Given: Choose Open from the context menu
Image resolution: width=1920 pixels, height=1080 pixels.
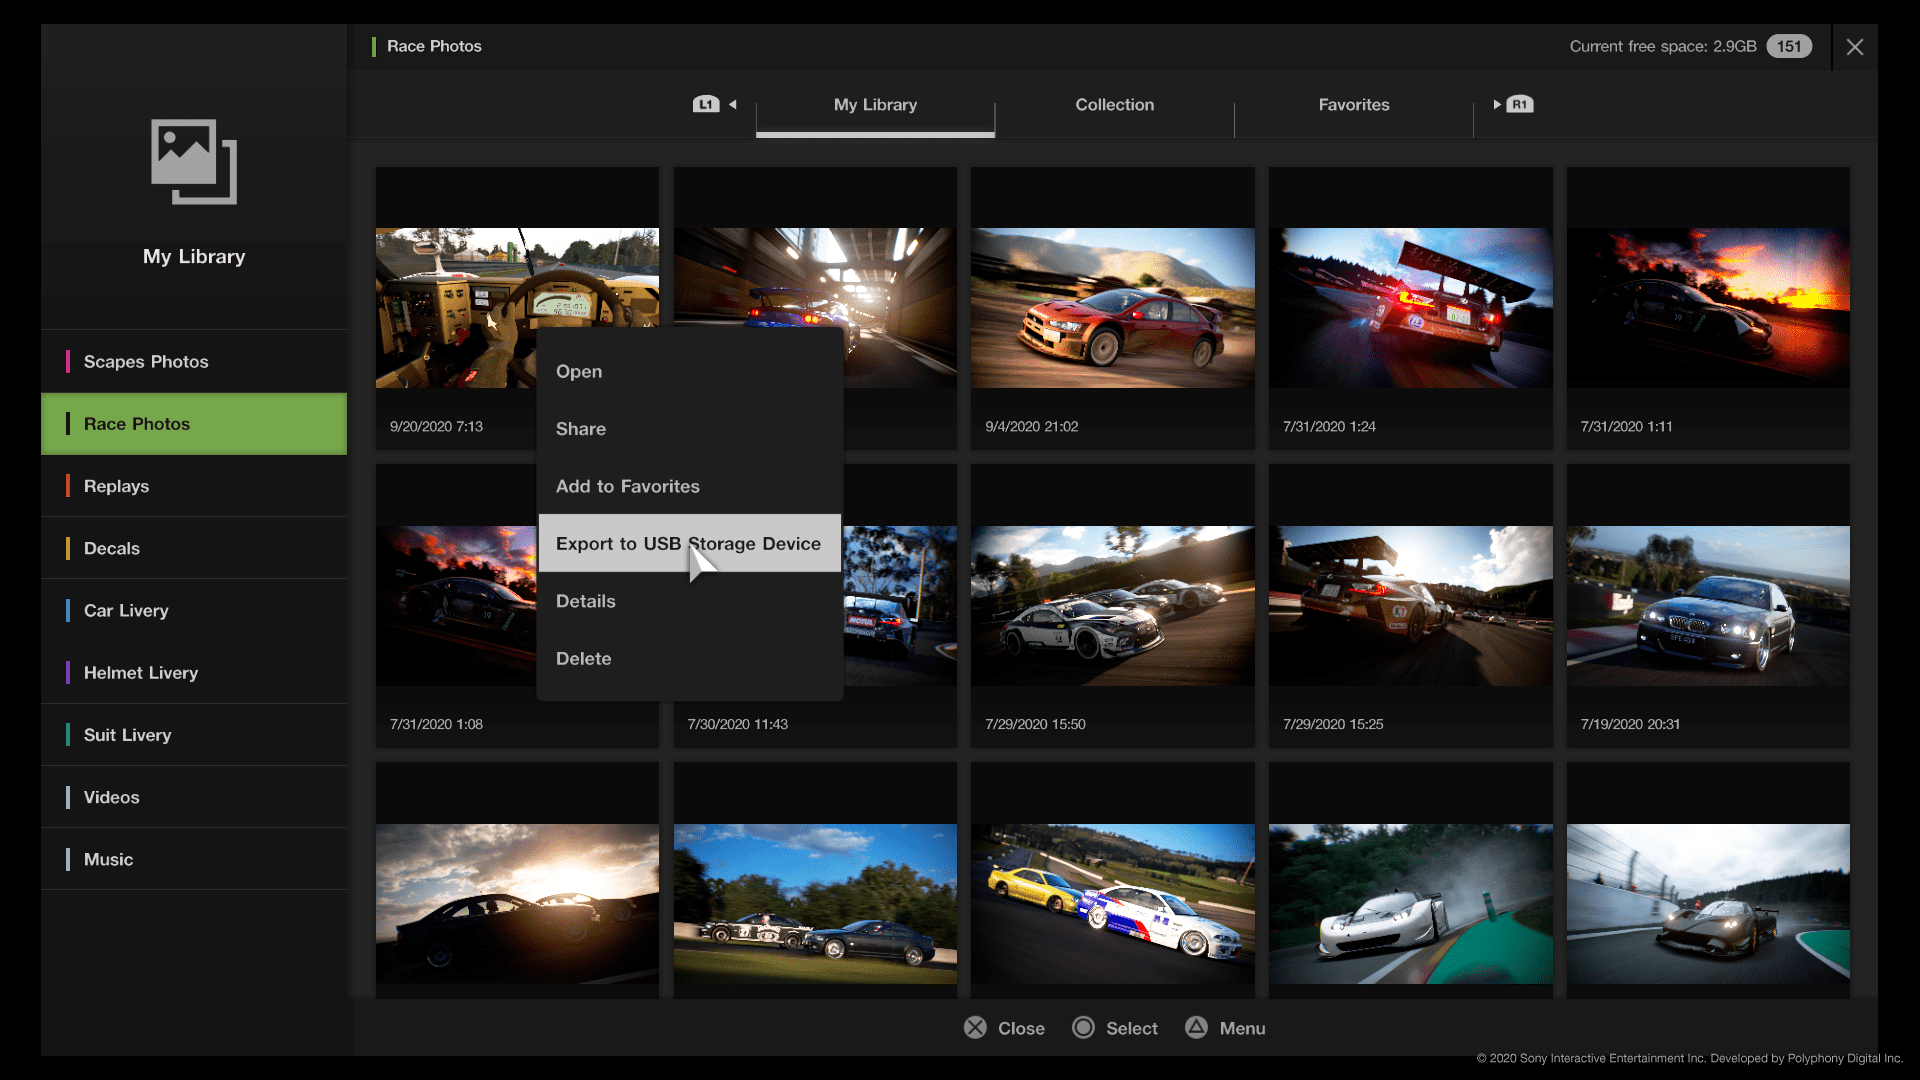Looking at the screenshot, I should pyautogui.click(x=690, y=371).
